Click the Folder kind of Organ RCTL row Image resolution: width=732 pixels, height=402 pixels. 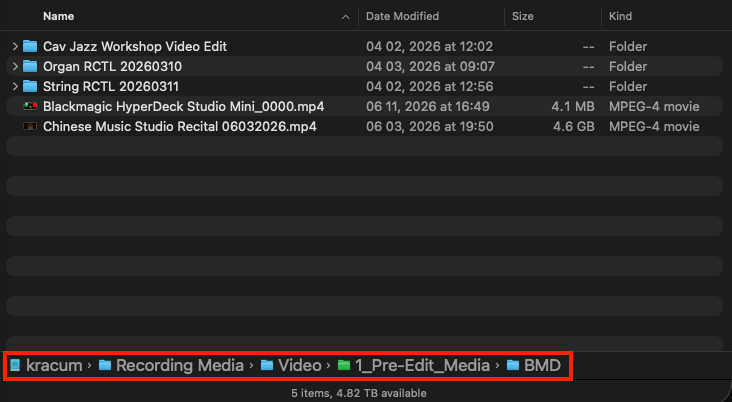point(628,66)
